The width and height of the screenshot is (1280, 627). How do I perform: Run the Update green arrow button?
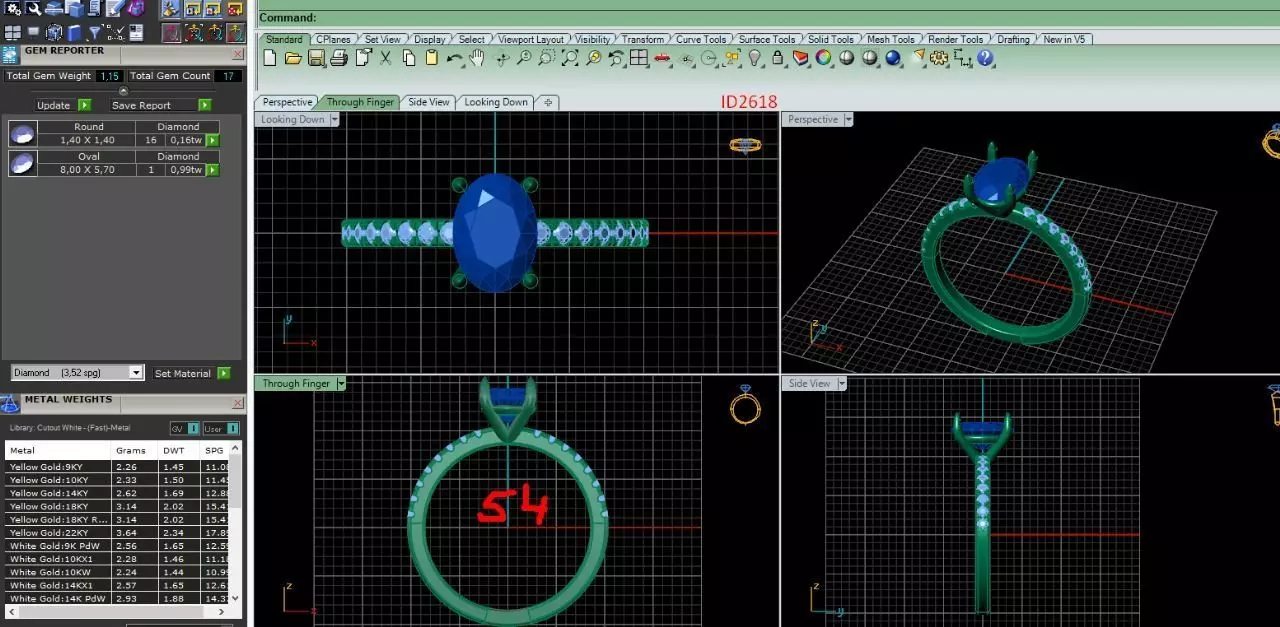pyautogui.click(x=84, y=105)
